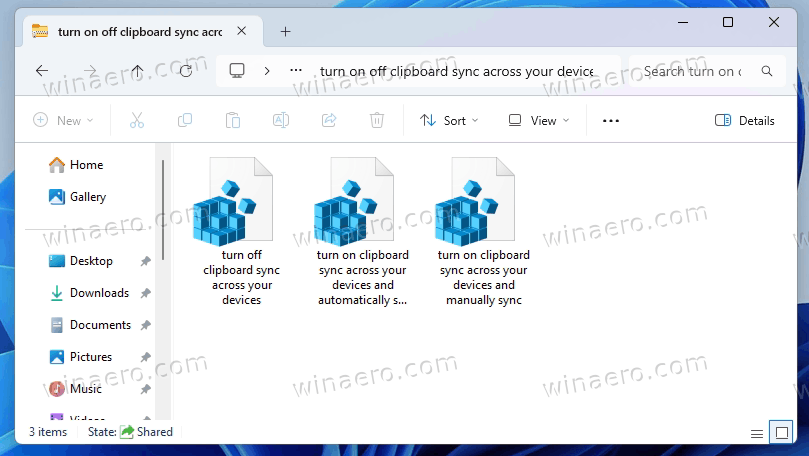Toggle the Details pane button
The height and width of the screenshot is (456, 809).
[745, 121]
